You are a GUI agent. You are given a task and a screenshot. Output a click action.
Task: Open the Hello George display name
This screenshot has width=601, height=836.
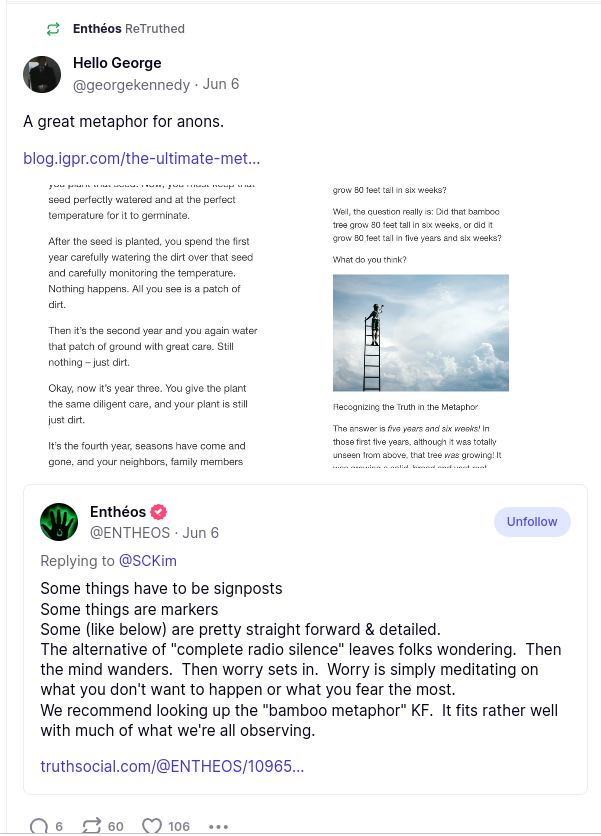pos(117,63)
